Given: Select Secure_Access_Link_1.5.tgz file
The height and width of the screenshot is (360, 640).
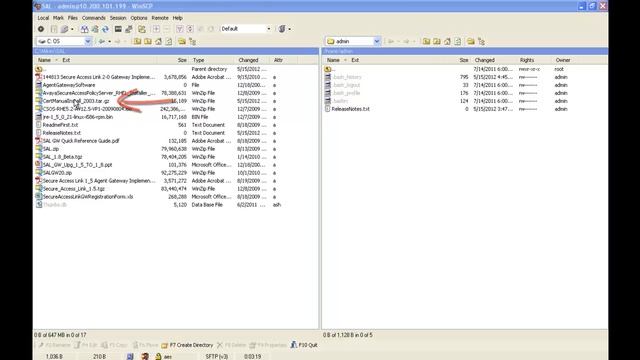Looking at the screenshot, I should [73, 189].
